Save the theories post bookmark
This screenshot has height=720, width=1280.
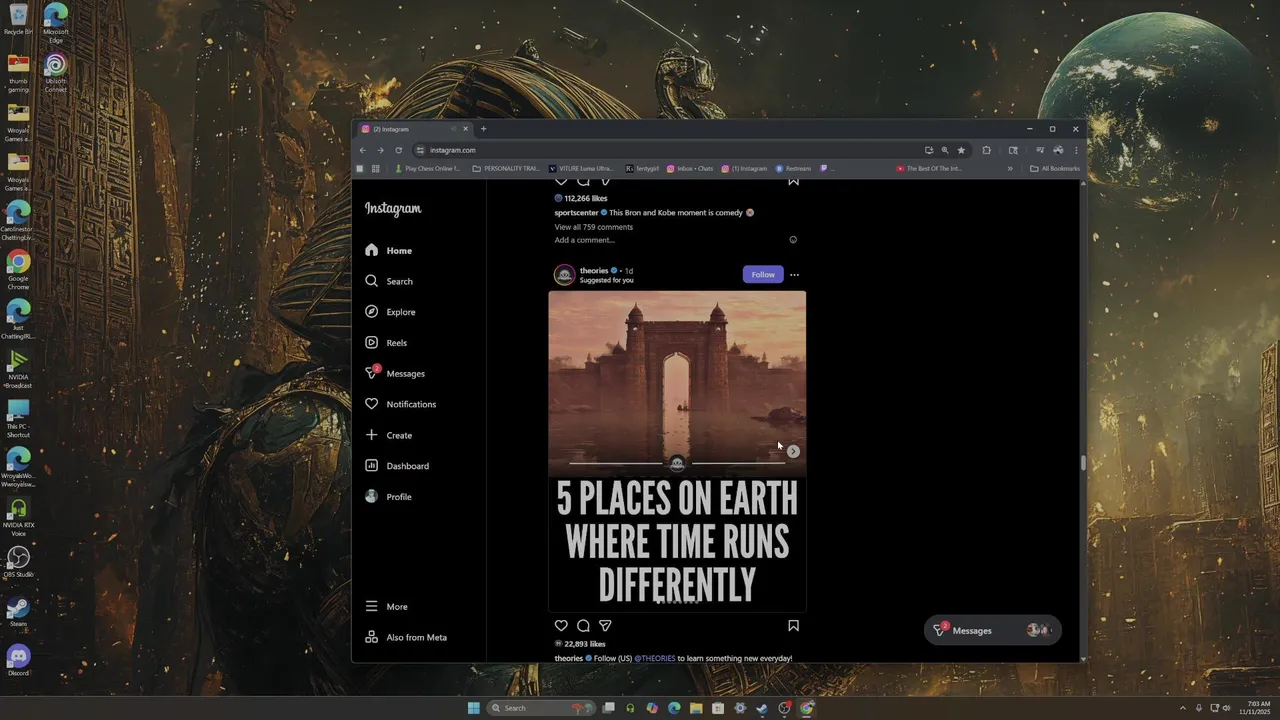click(793, 626)
